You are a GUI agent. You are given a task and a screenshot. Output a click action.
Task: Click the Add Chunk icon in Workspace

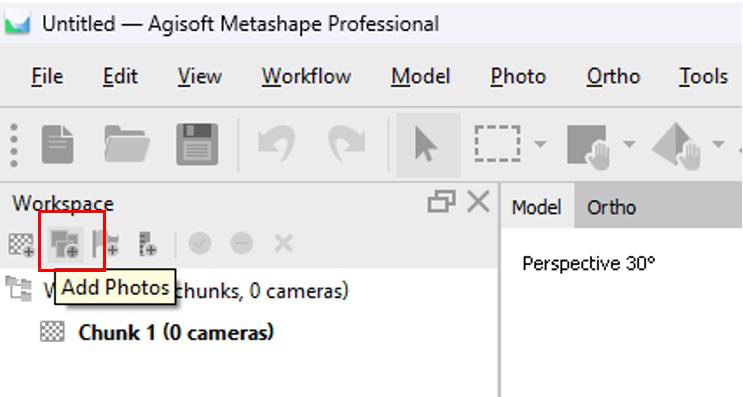click(x=21, y=244)
